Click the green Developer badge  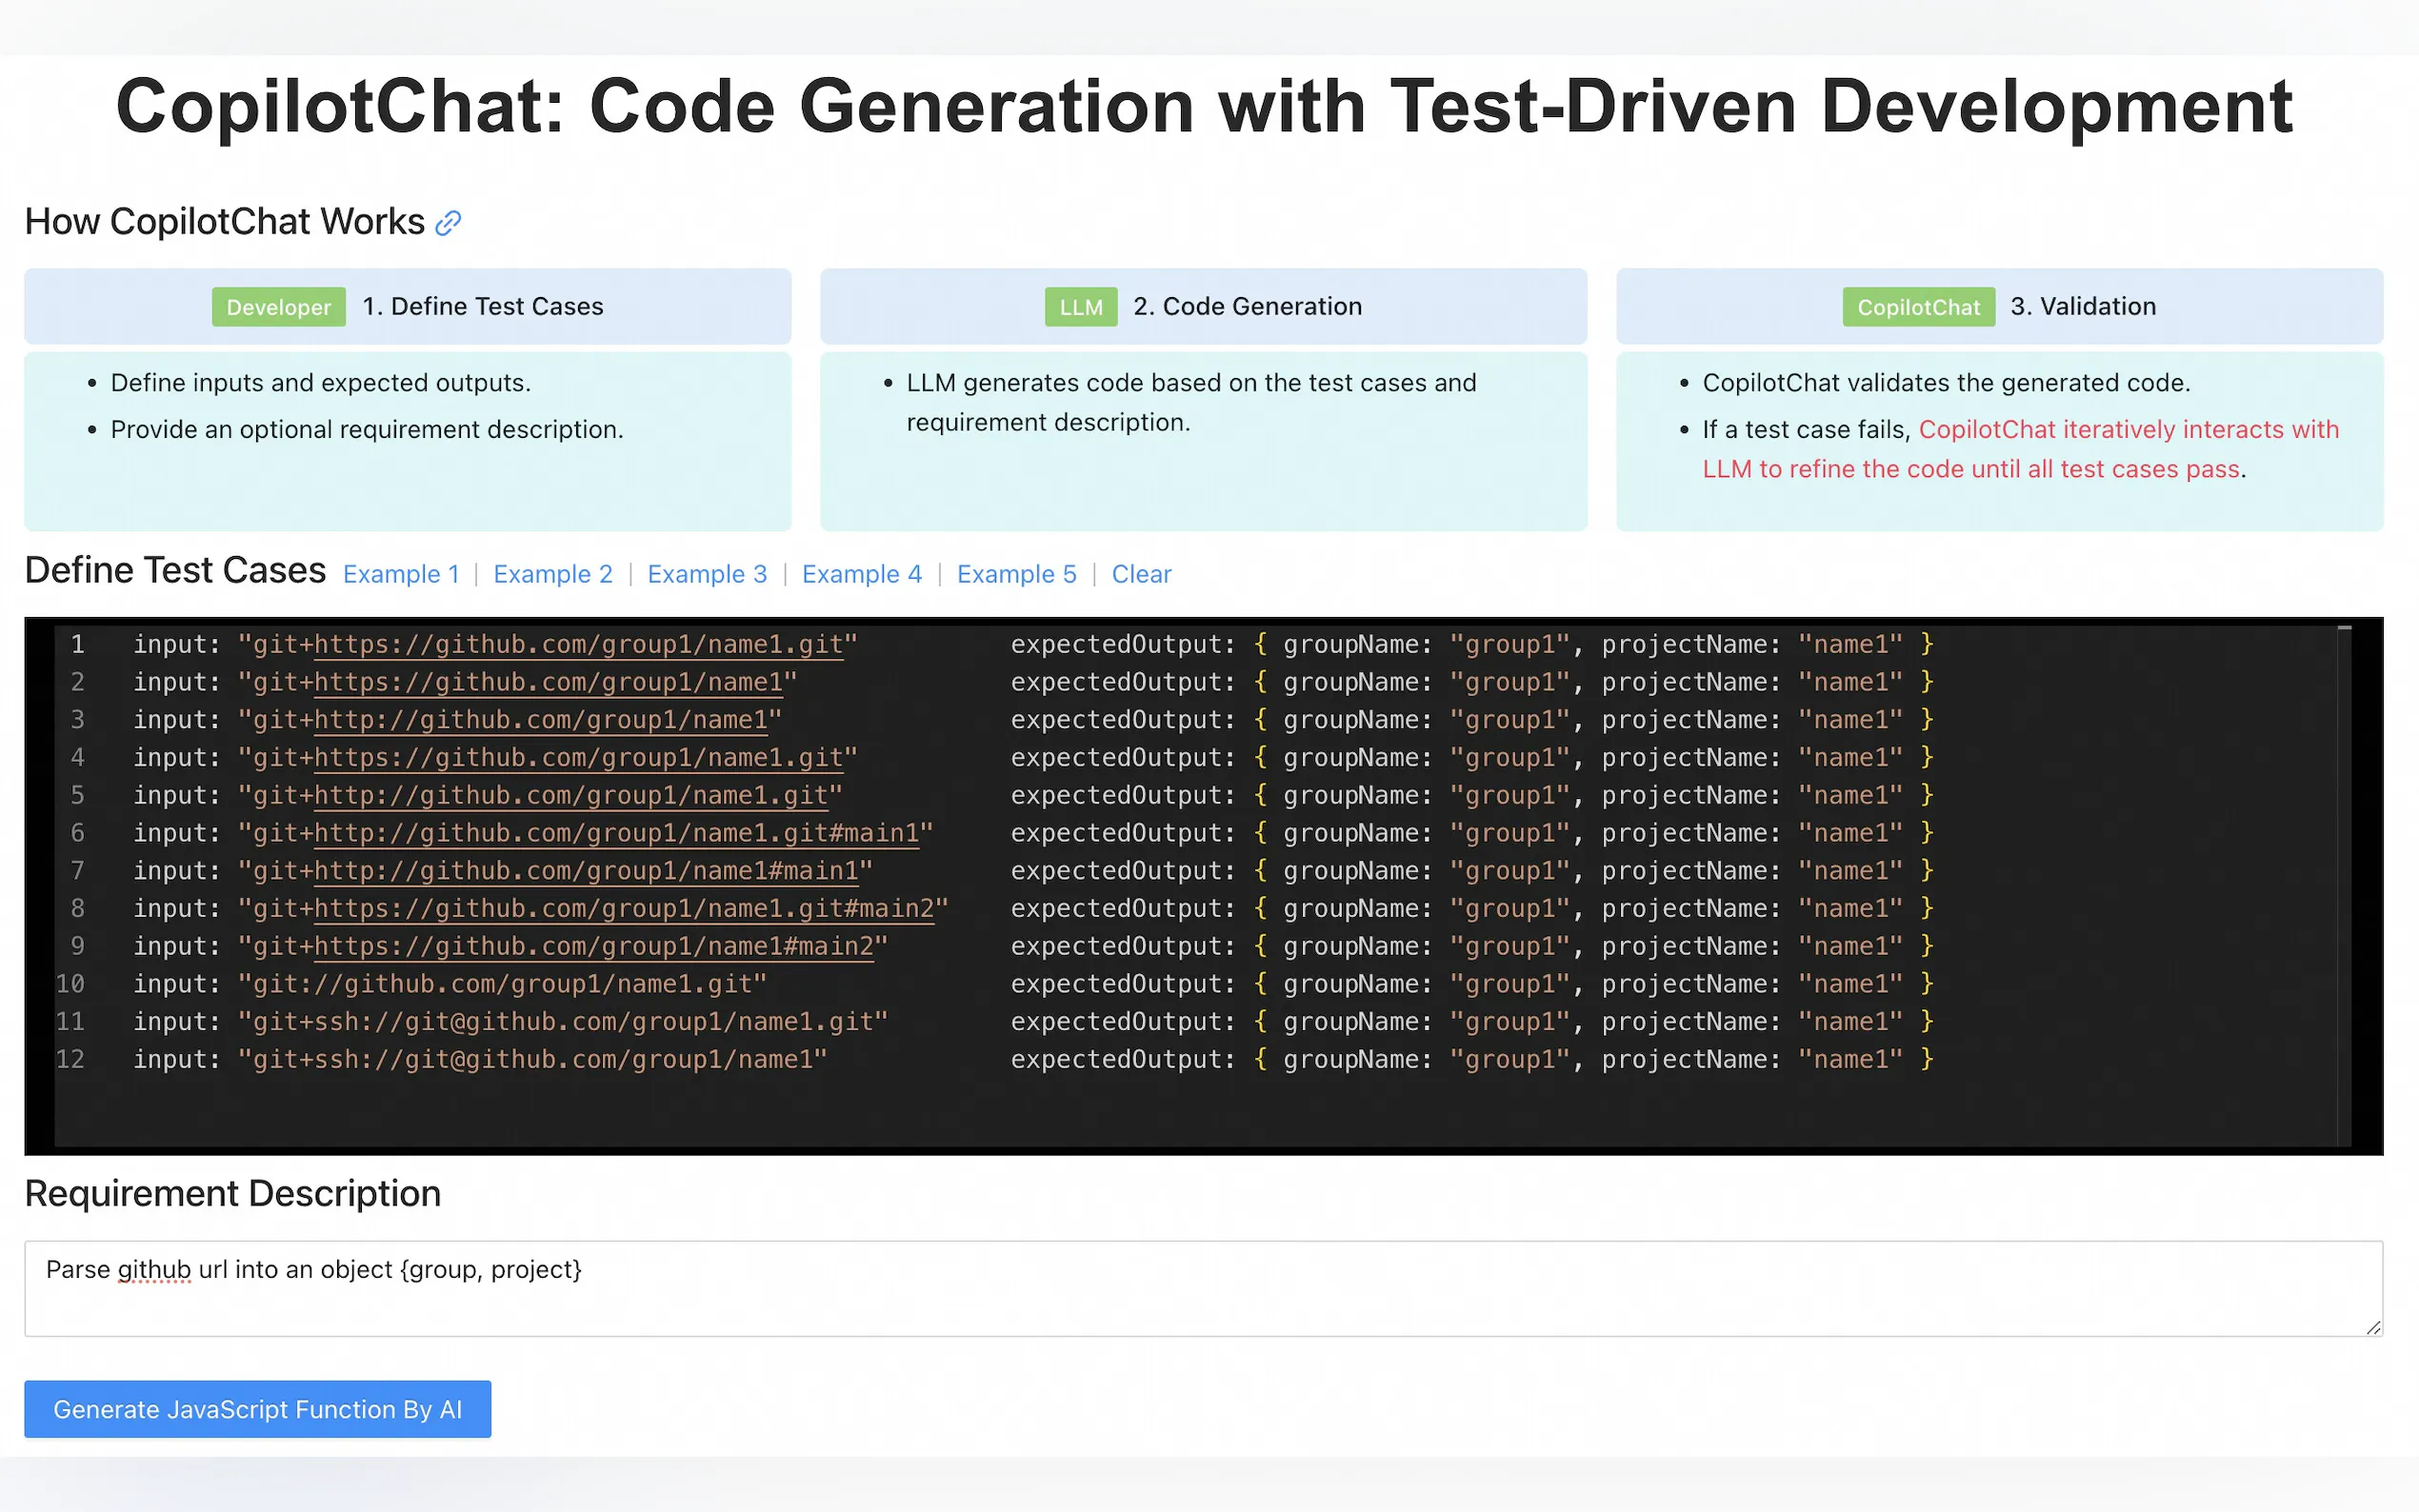[x=278, y=307]
